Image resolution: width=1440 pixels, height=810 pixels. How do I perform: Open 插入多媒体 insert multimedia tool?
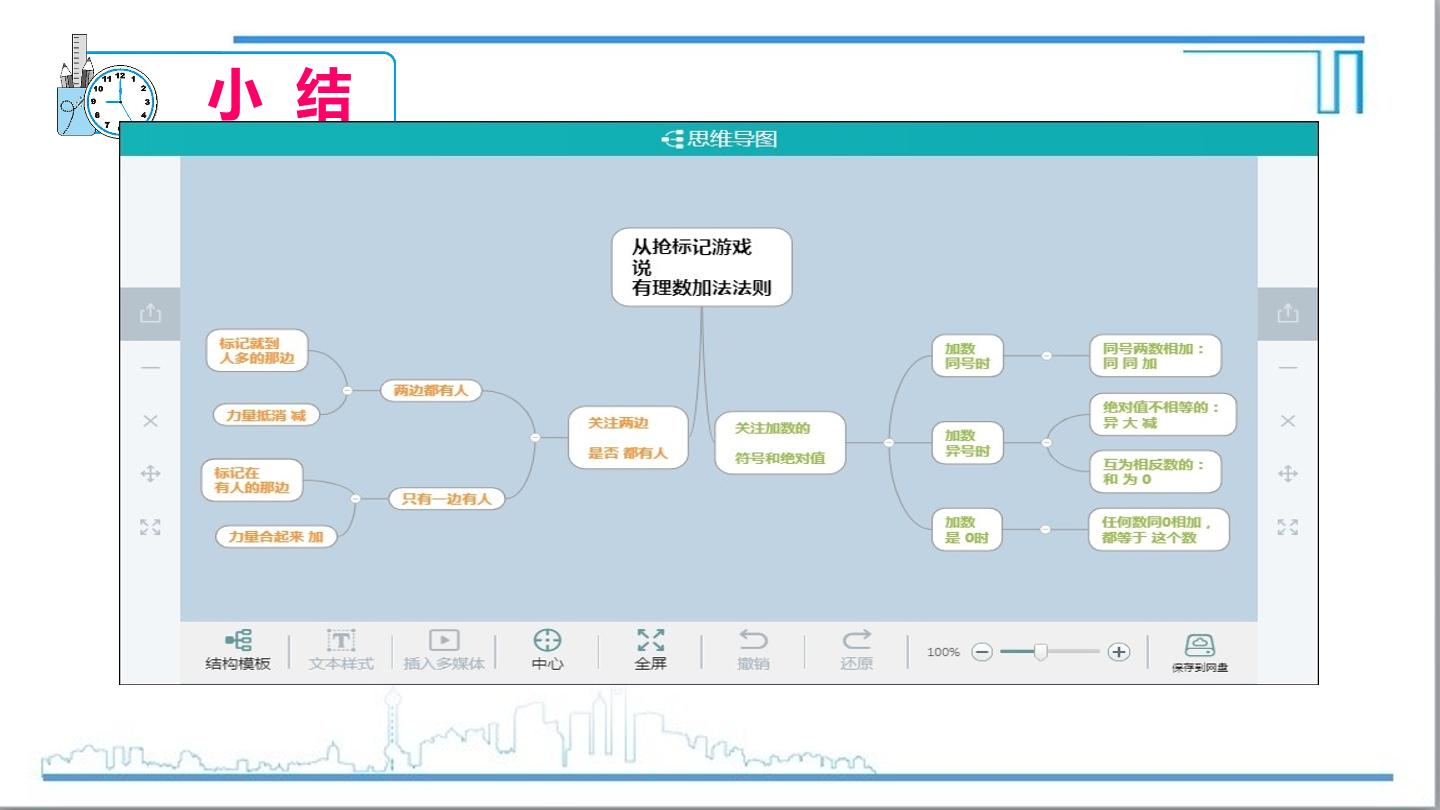pos(444,650)
